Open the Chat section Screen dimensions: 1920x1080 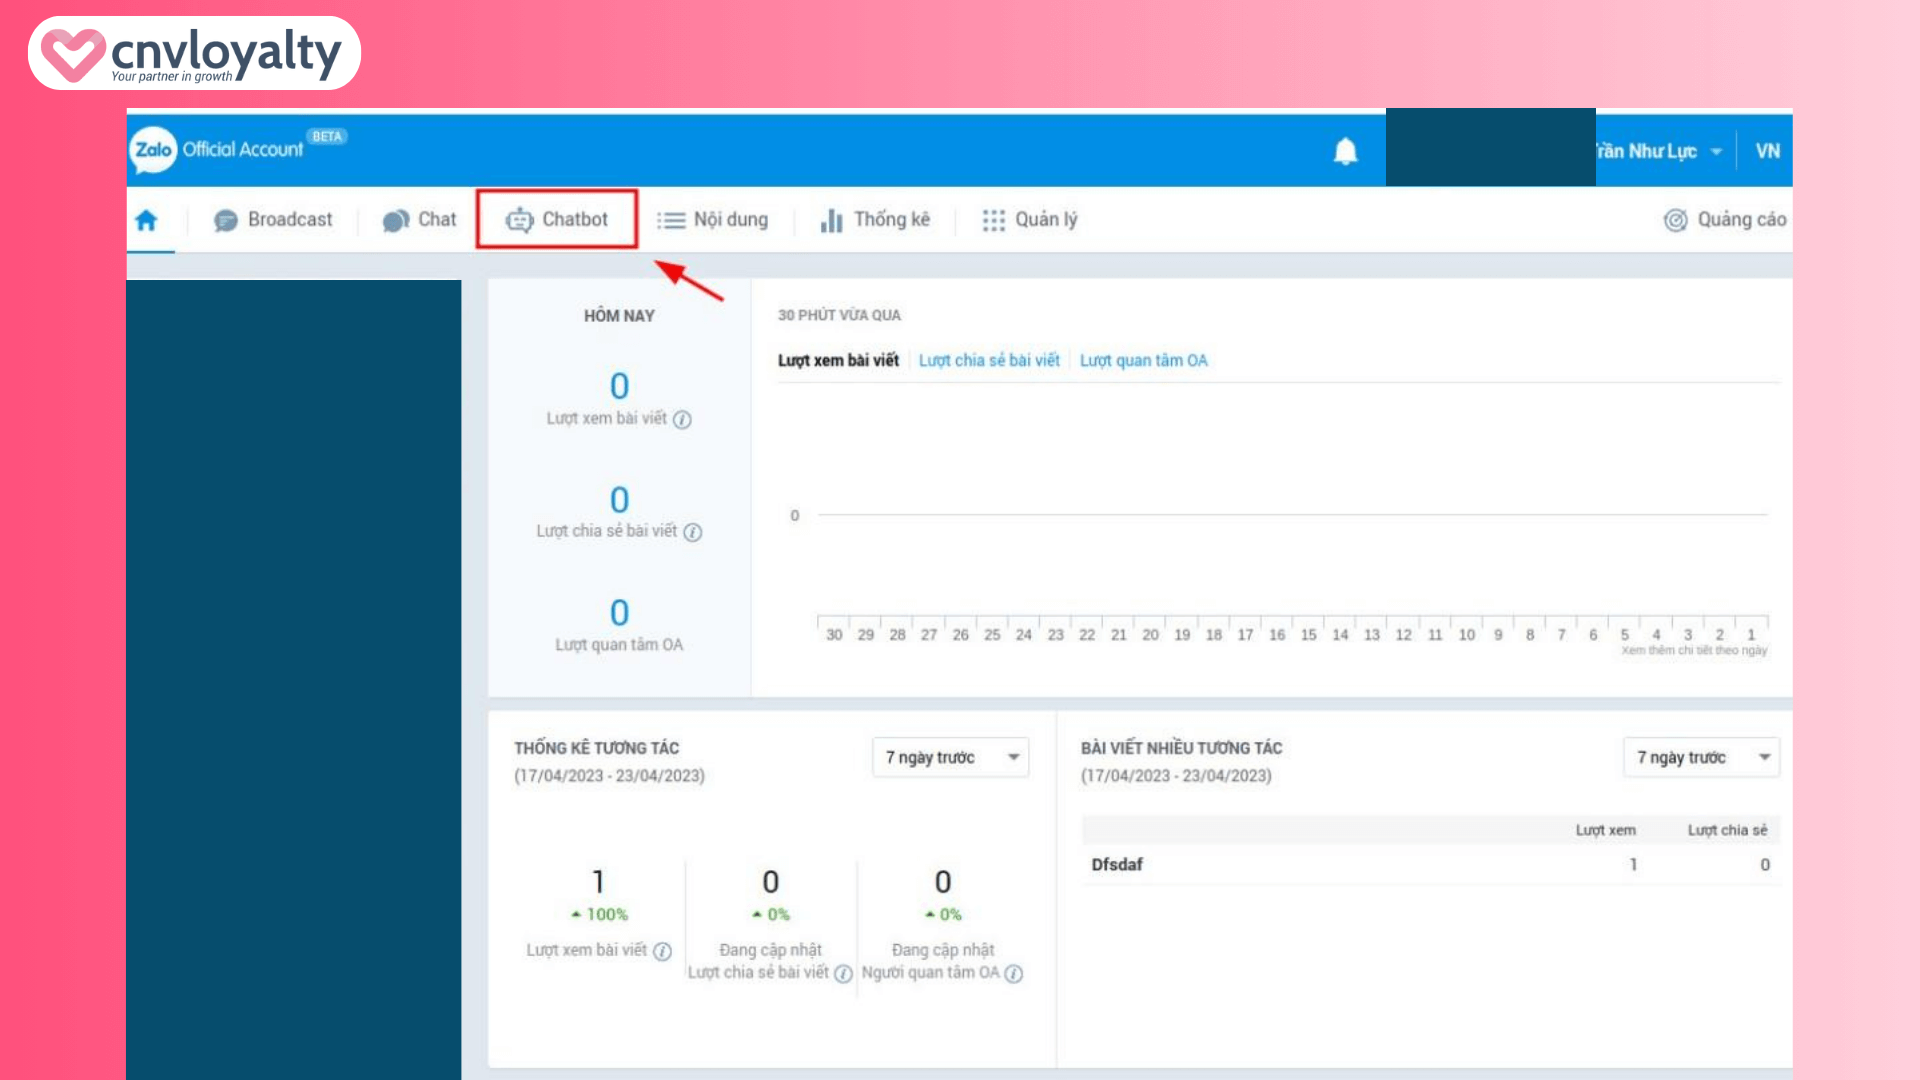point(418,220)
